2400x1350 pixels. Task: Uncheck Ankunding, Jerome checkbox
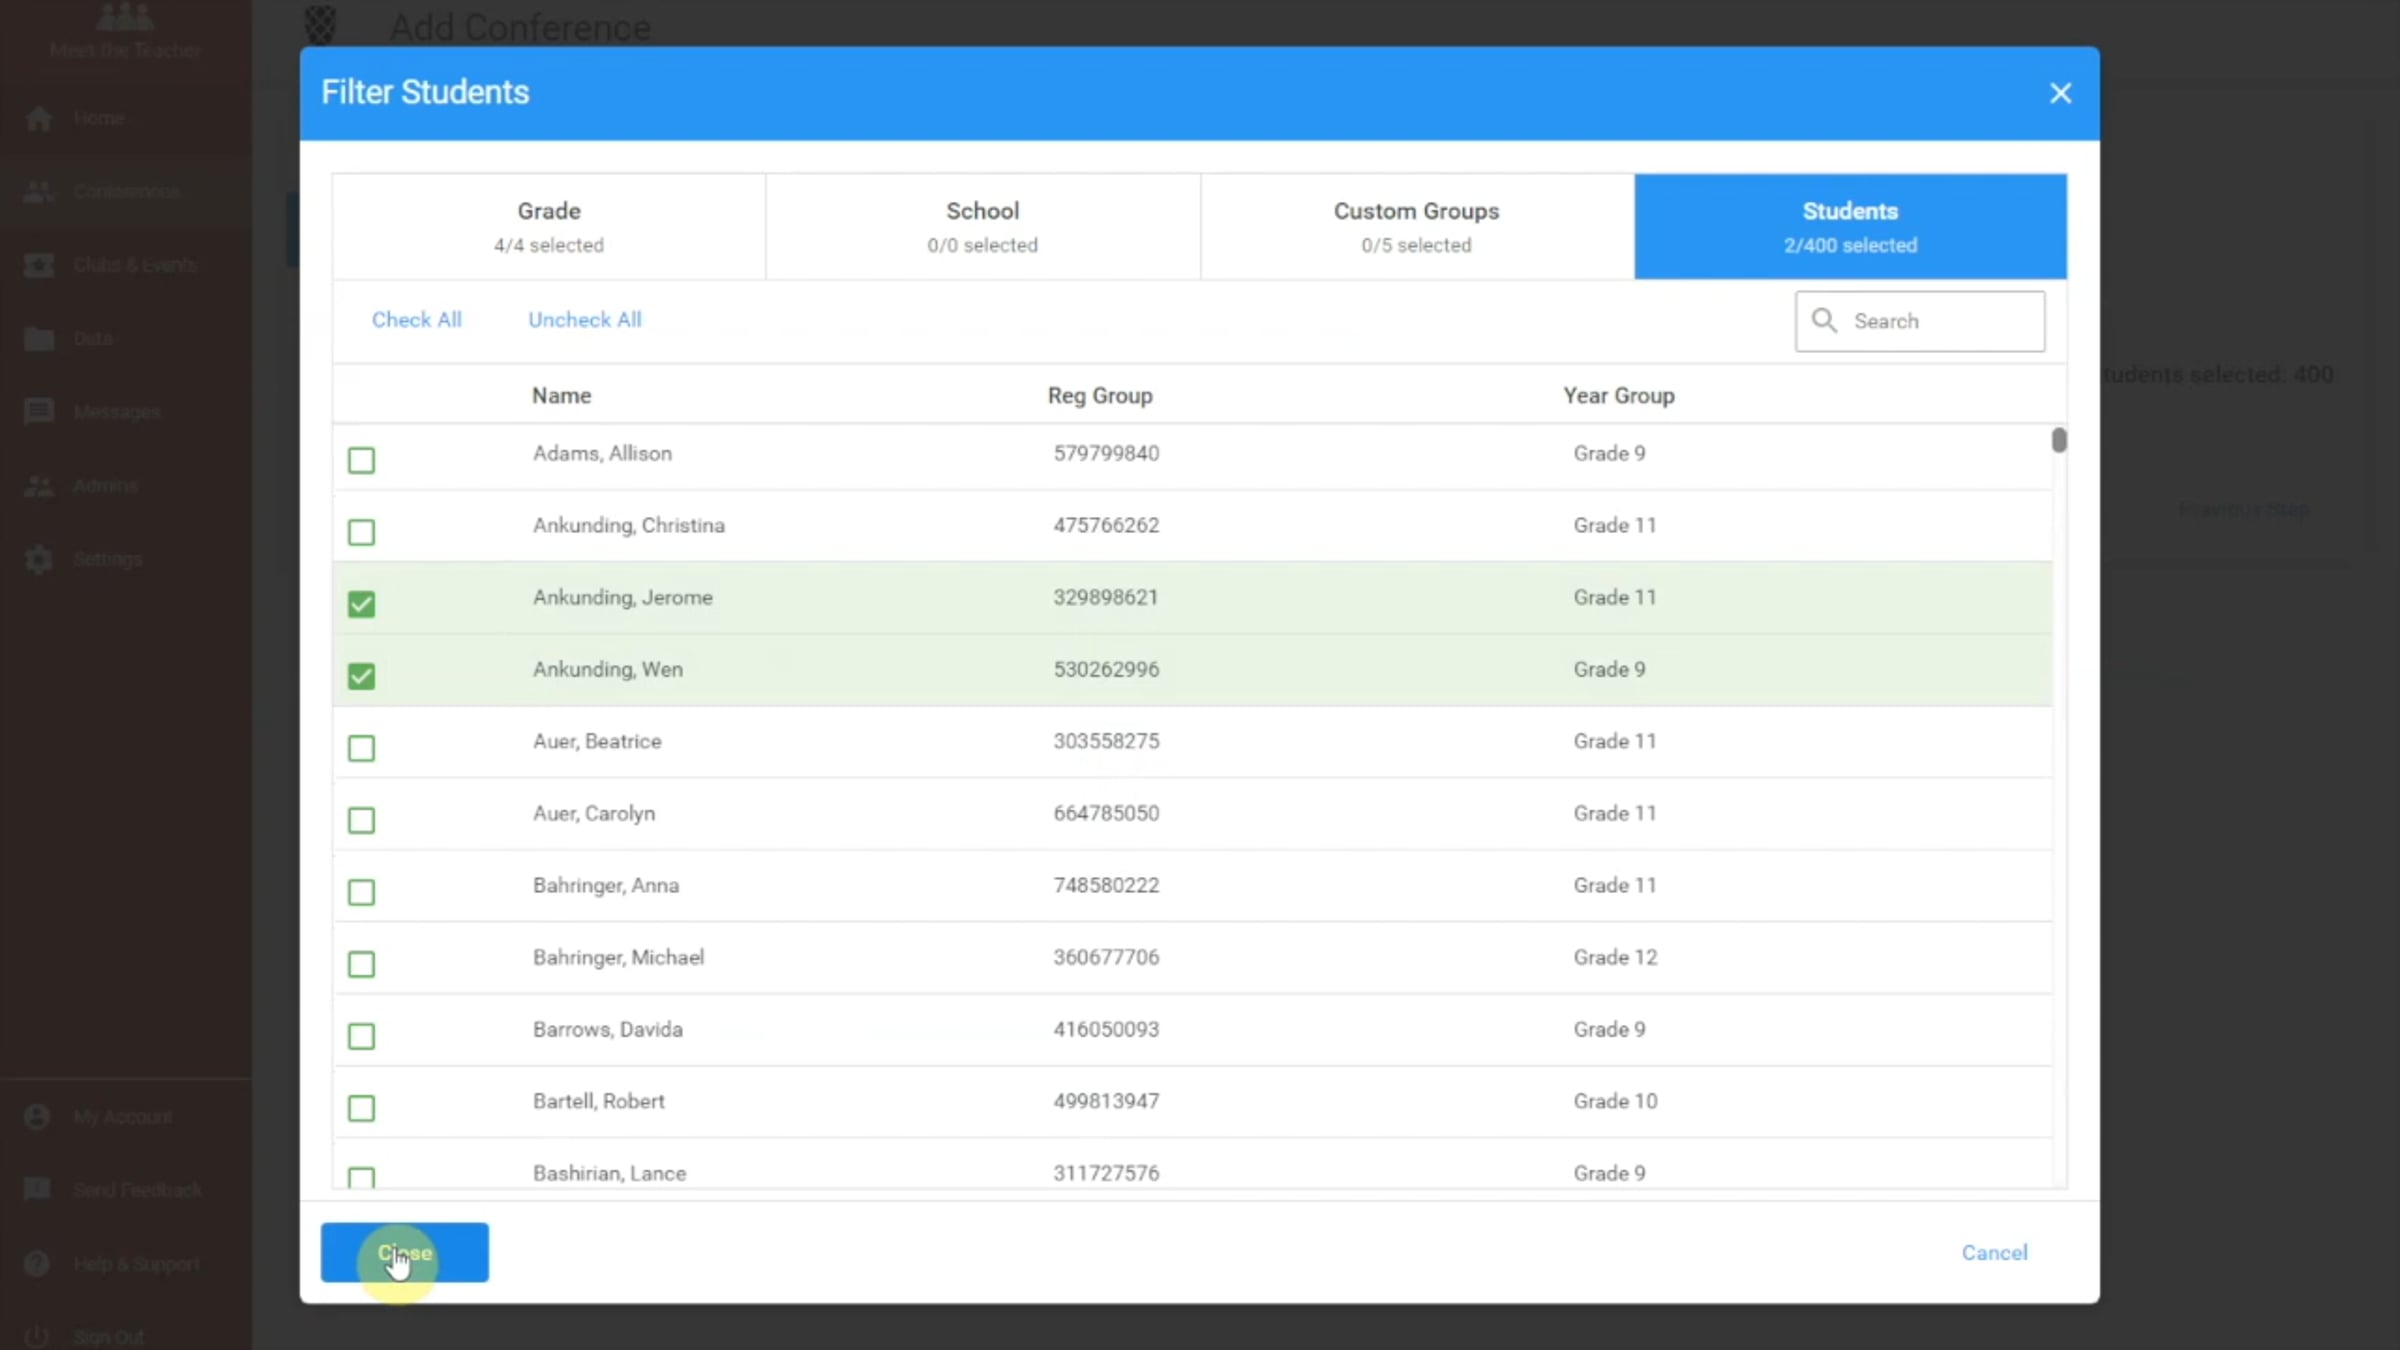361,604
